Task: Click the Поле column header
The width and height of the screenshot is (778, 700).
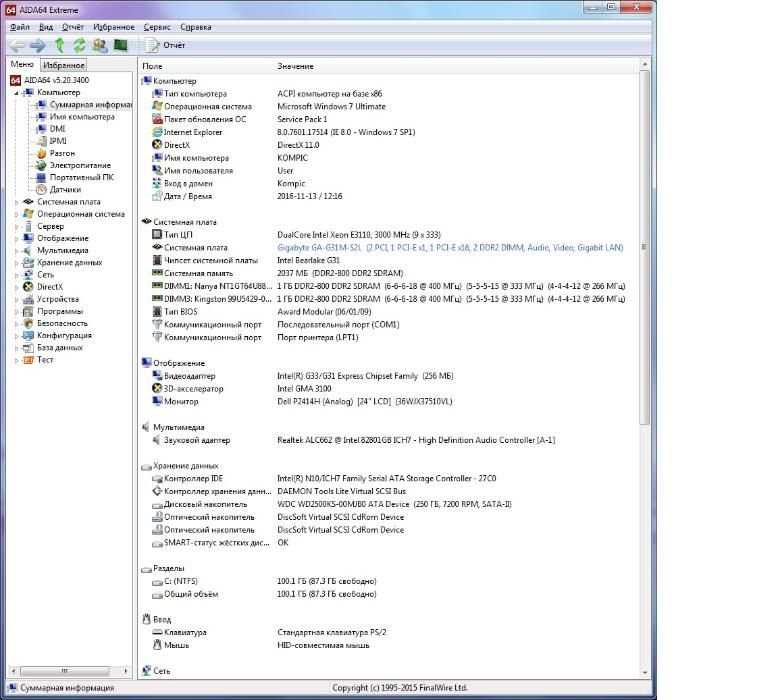Action: pos(152,66)
